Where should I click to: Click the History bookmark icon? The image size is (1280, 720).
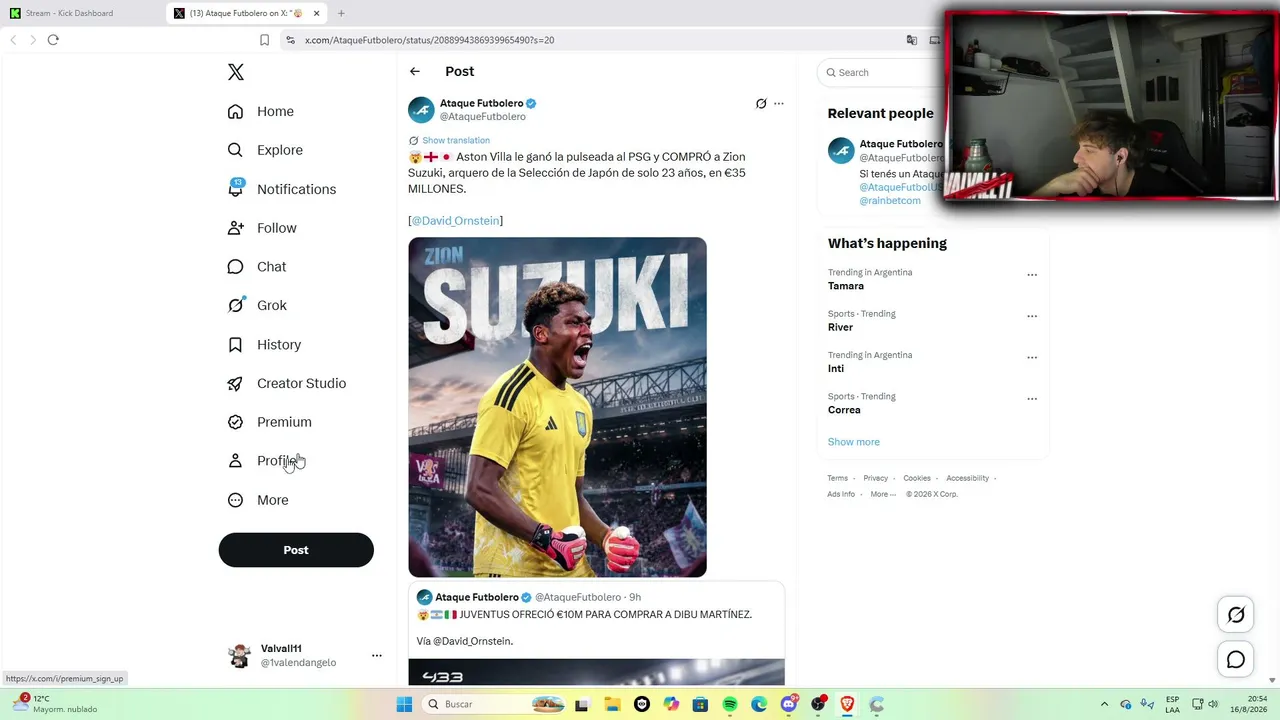[x=235, y=345]
